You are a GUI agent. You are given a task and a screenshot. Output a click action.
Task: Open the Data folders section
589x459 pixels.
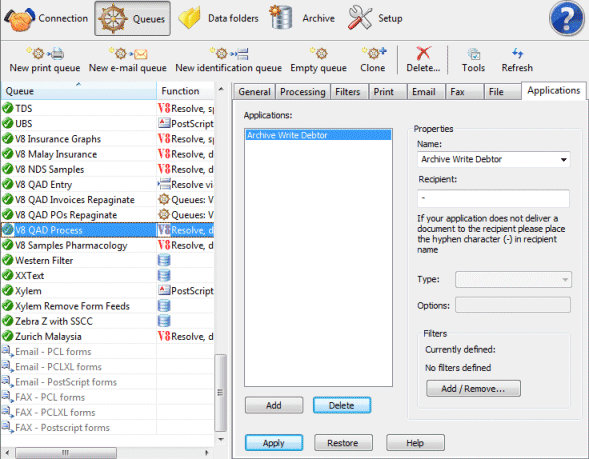click(219, 18)
